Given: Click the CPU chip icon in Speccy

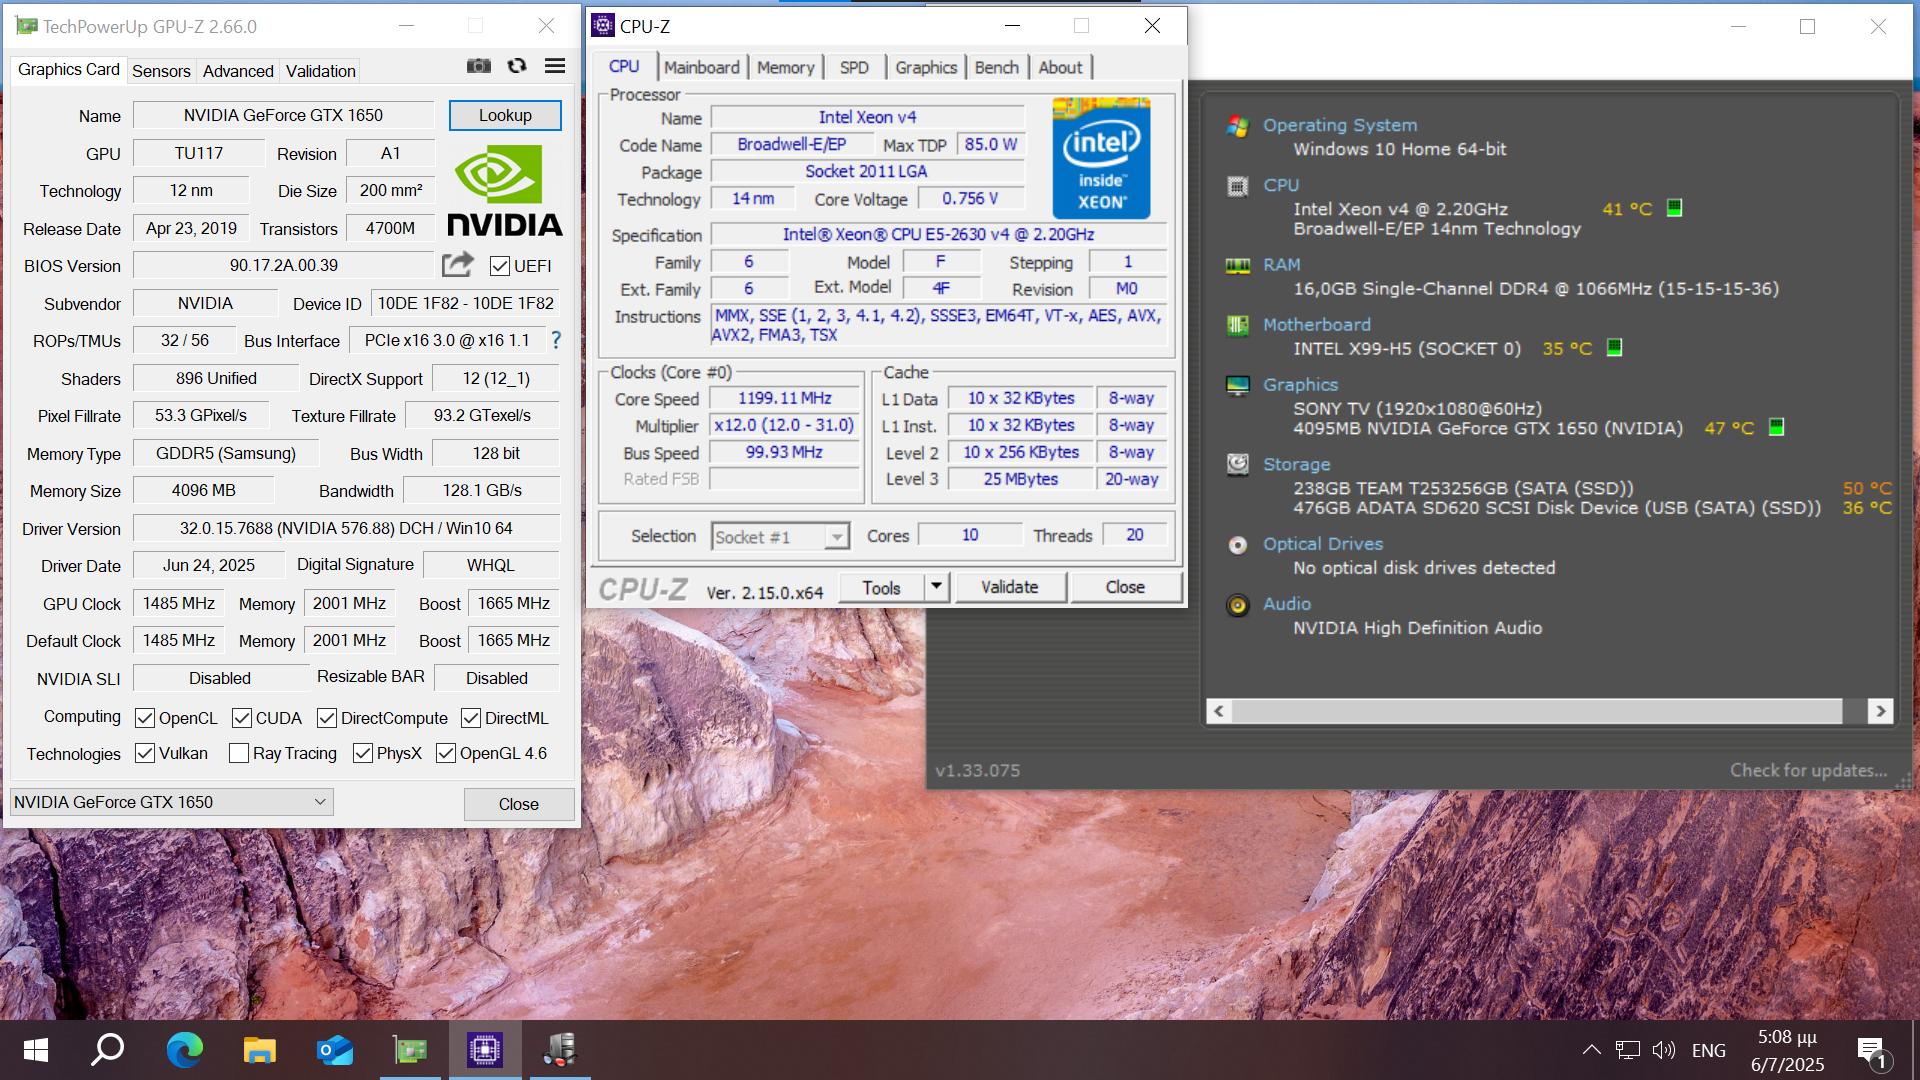Looking at the screenshot, I should click(x=1238, y=186).
